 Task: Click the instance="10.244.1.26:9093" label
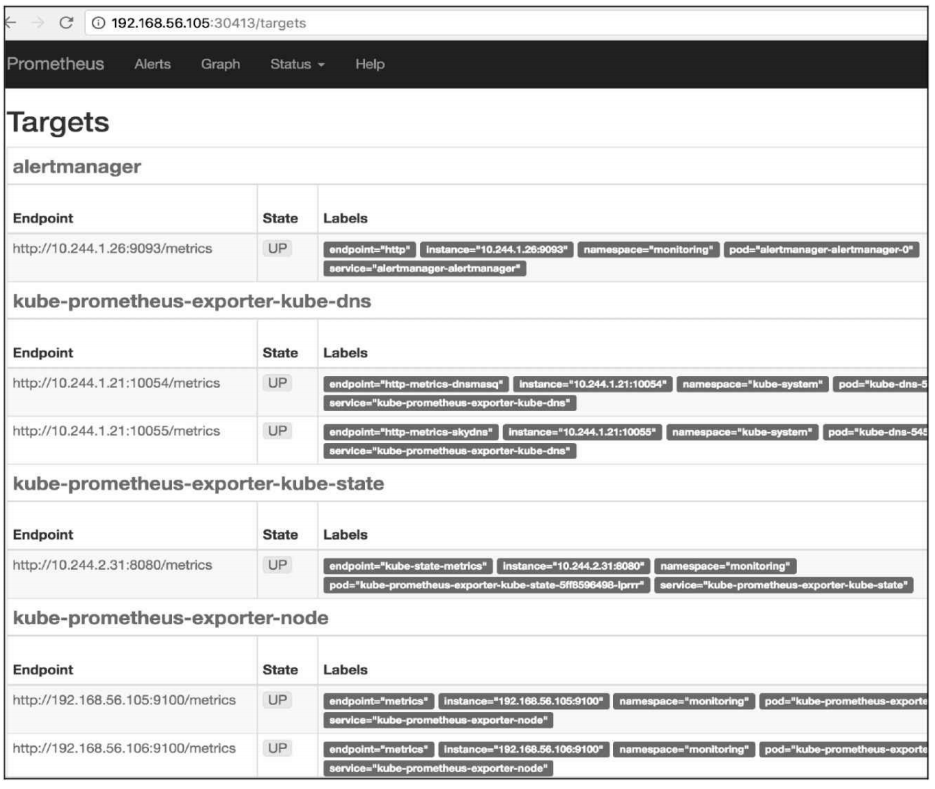497,250
